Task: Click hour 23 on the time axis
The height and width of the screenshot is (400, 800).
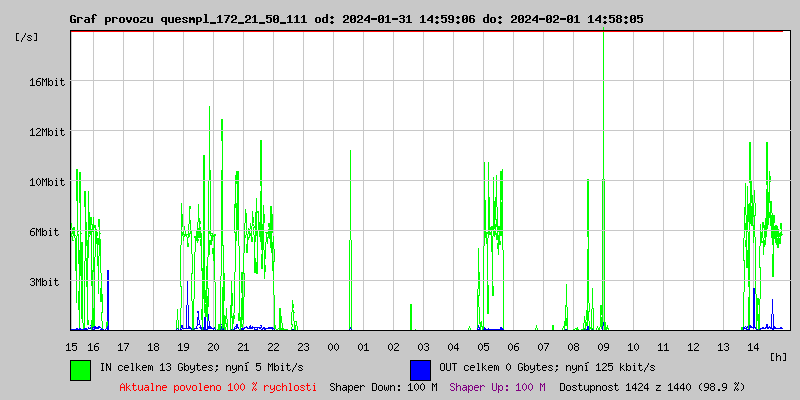Action: (x=303, y=347)
